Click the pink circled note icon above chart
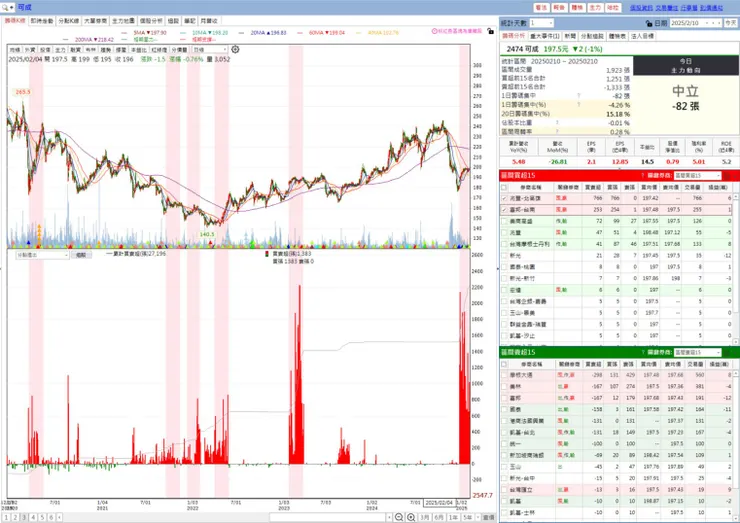Image resolution: width=740 pixels, height=523 pixels. [434, 31]
